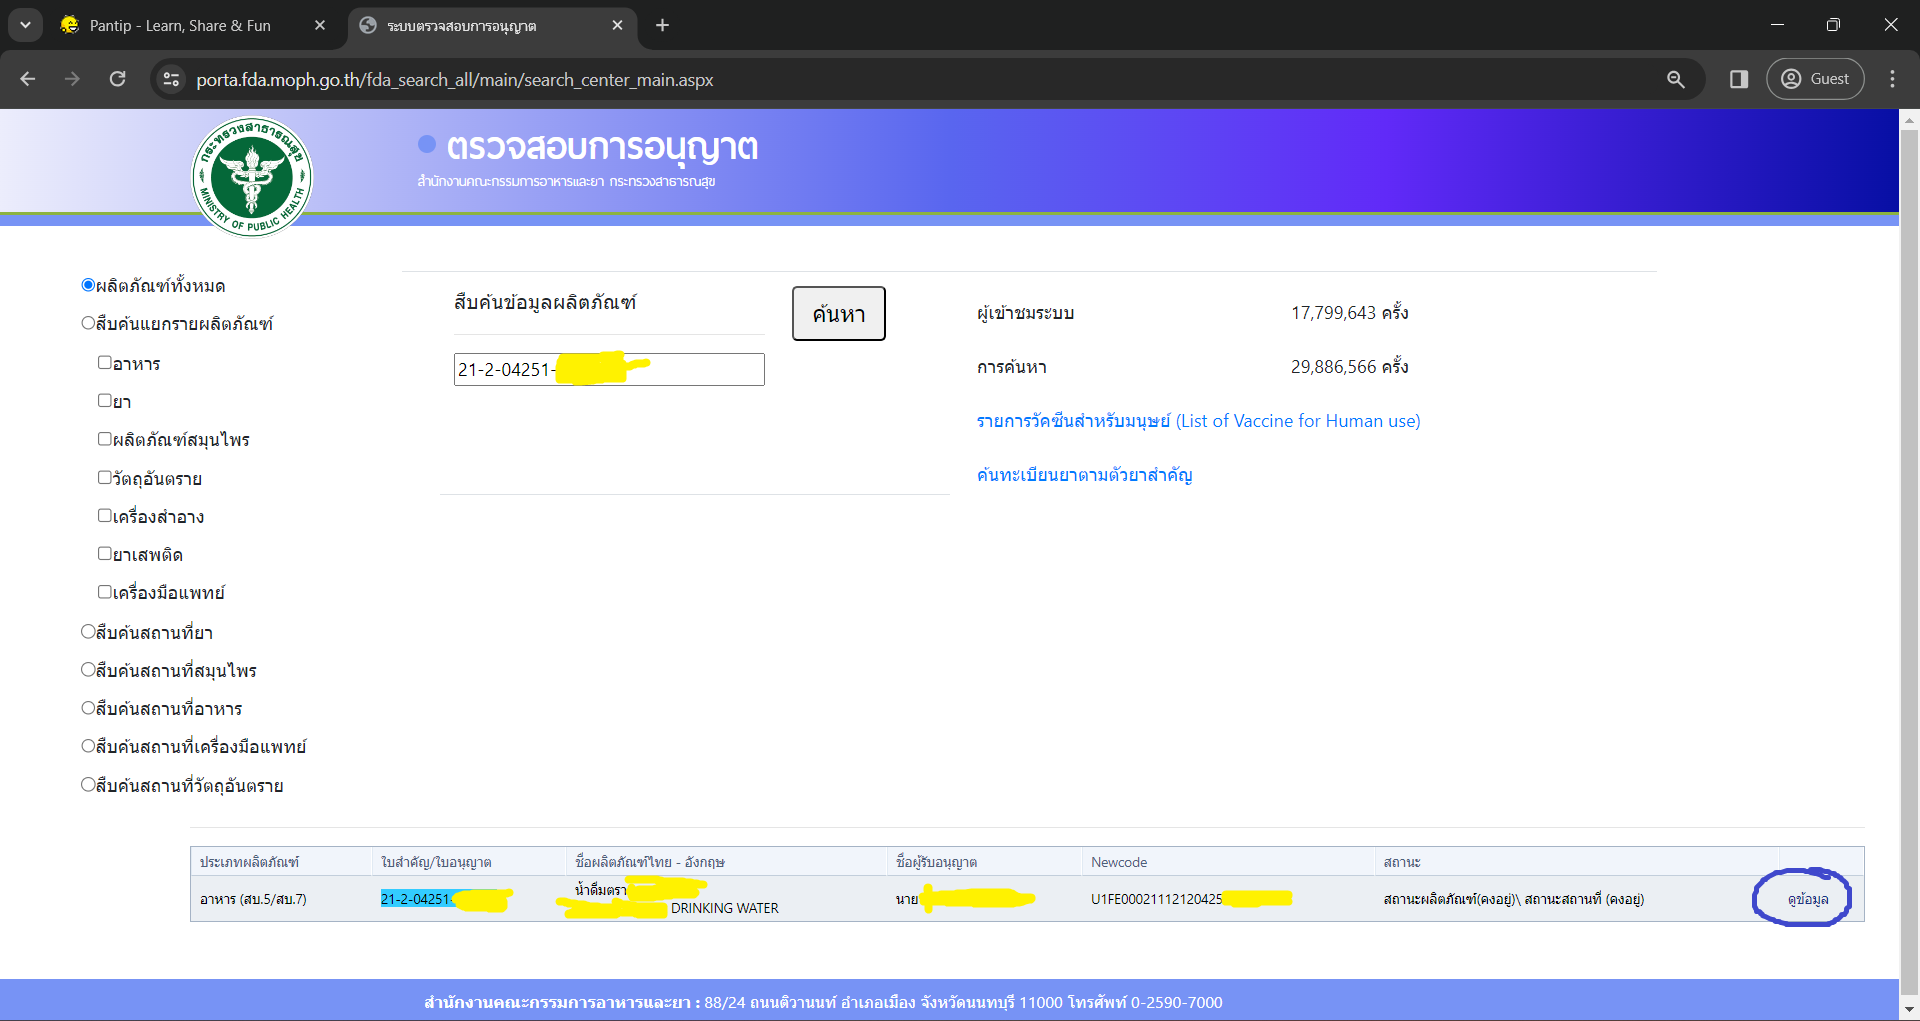Click the visitor count 17,799,643 ครั้ง
The height and width of the screenshot is (1021, 1920).
(1349, 313)
